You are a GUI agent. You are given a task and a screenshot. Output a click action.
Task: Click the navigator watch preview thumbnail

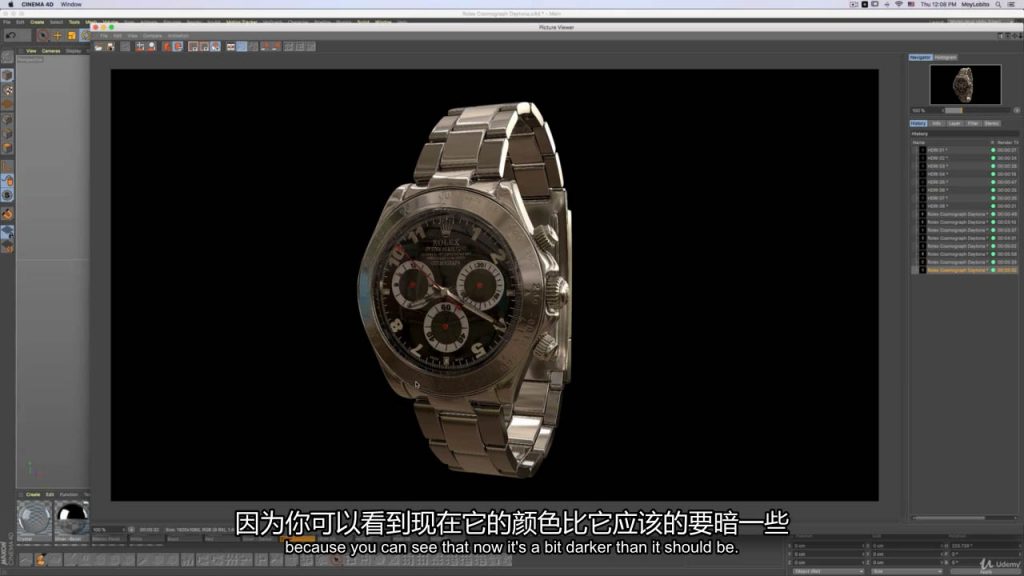tap(965, 84)
